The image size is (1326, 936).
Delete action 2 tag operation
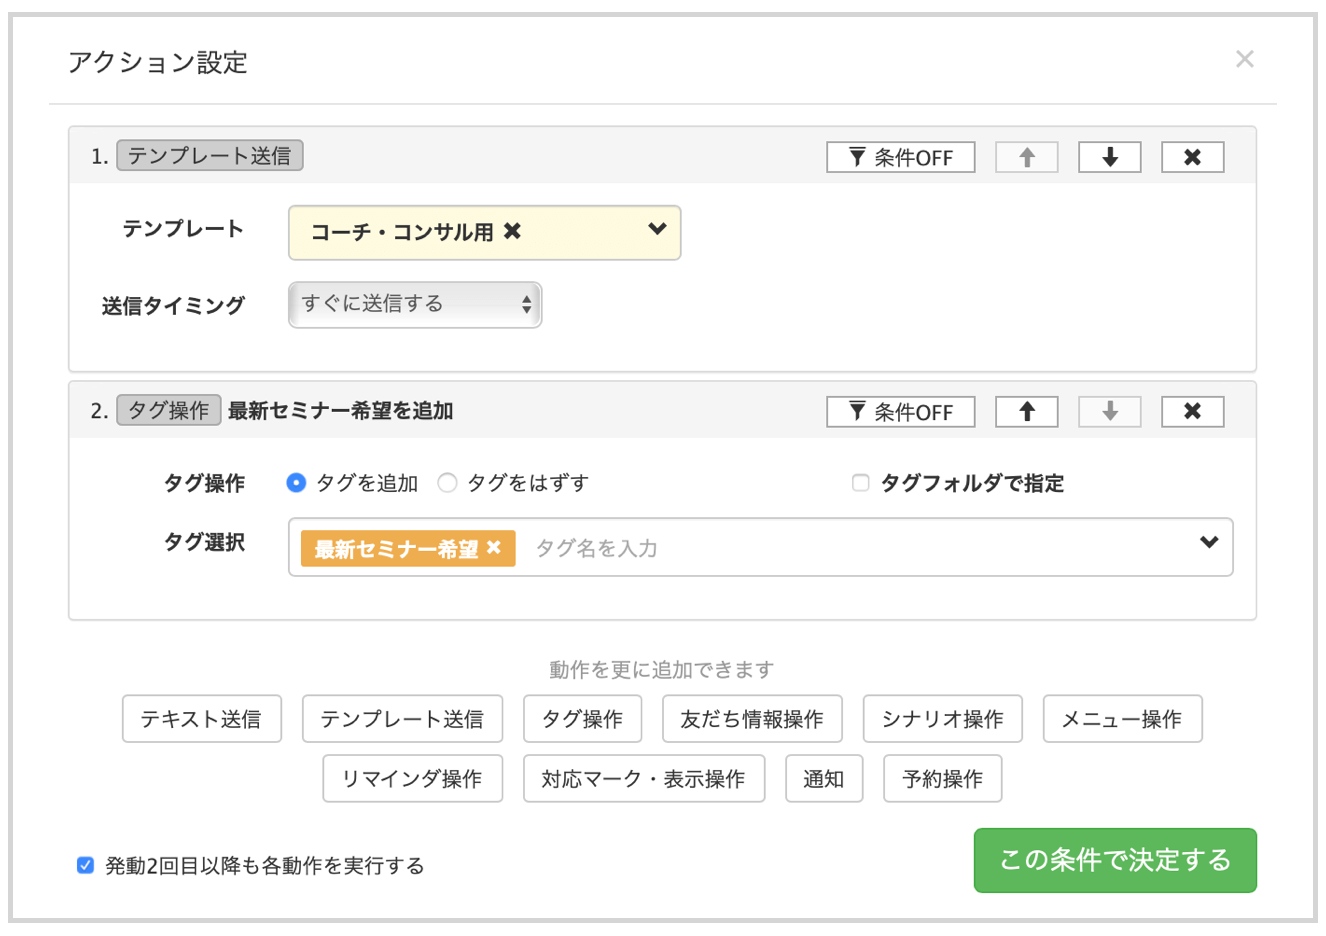[1192, 412]
